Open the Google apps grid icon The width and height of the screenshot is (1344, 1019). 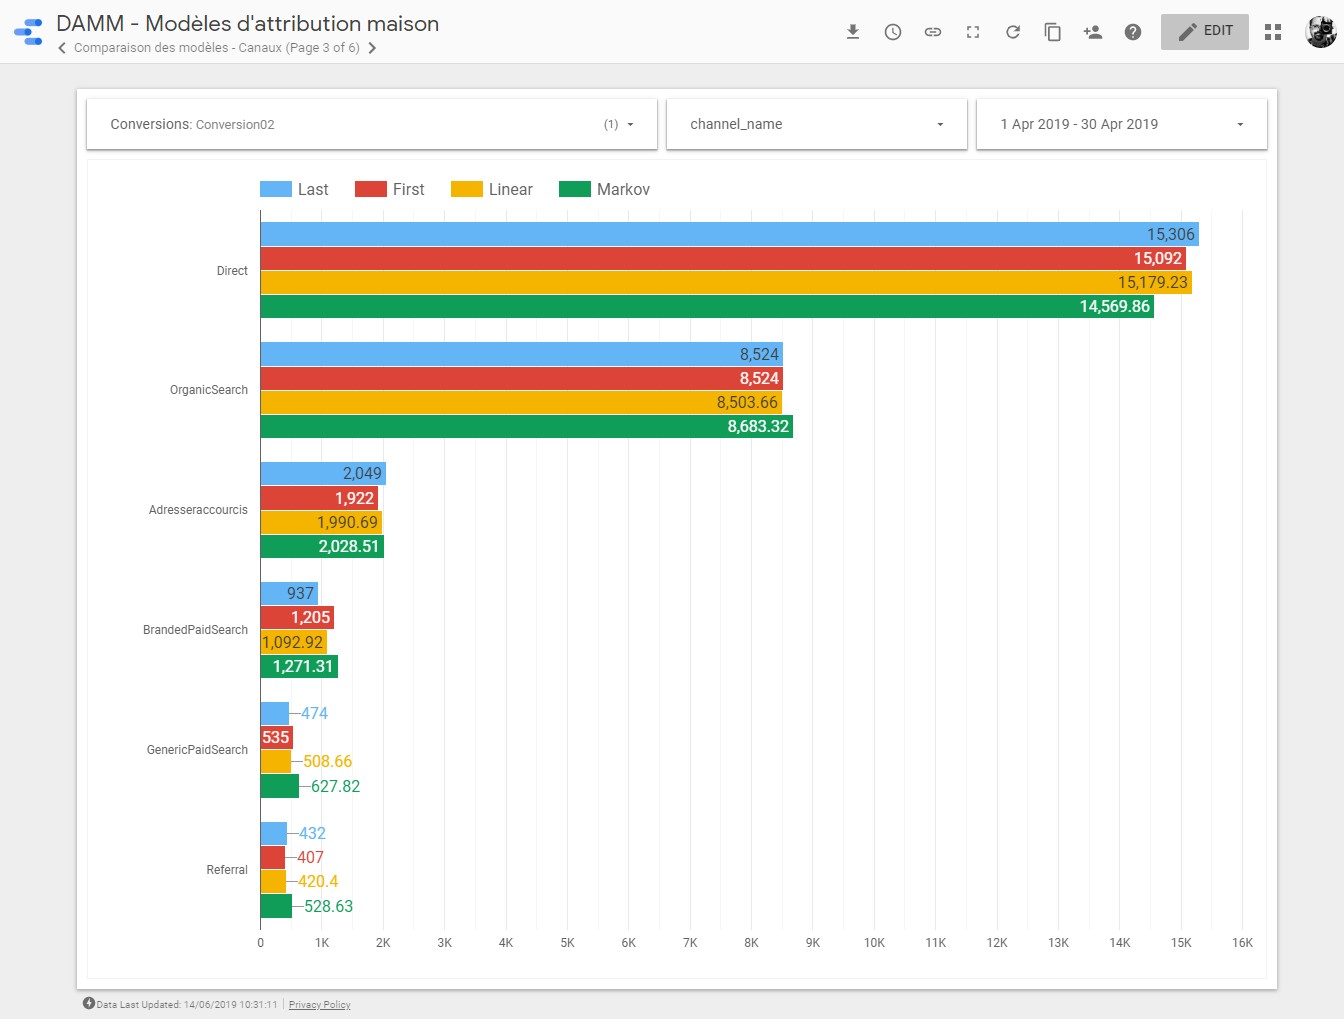point(1273,32)
